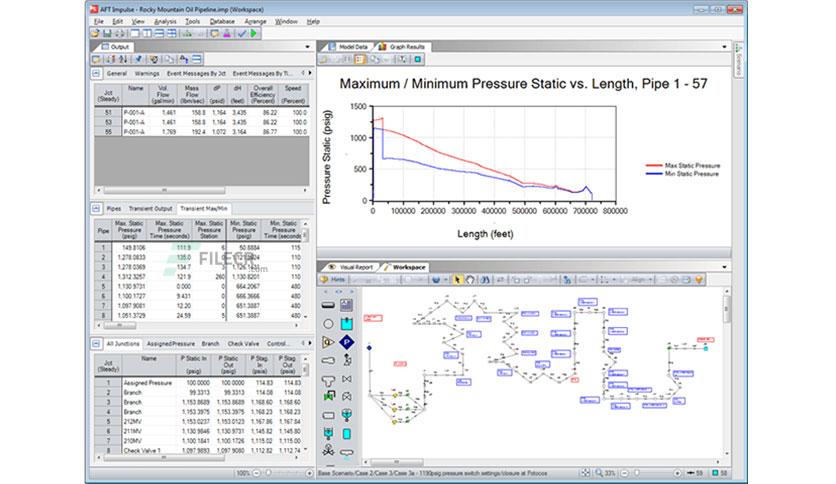Click Workspace zoom in plus button
This screenshot has width=836, height=484.
pos(677,473)
